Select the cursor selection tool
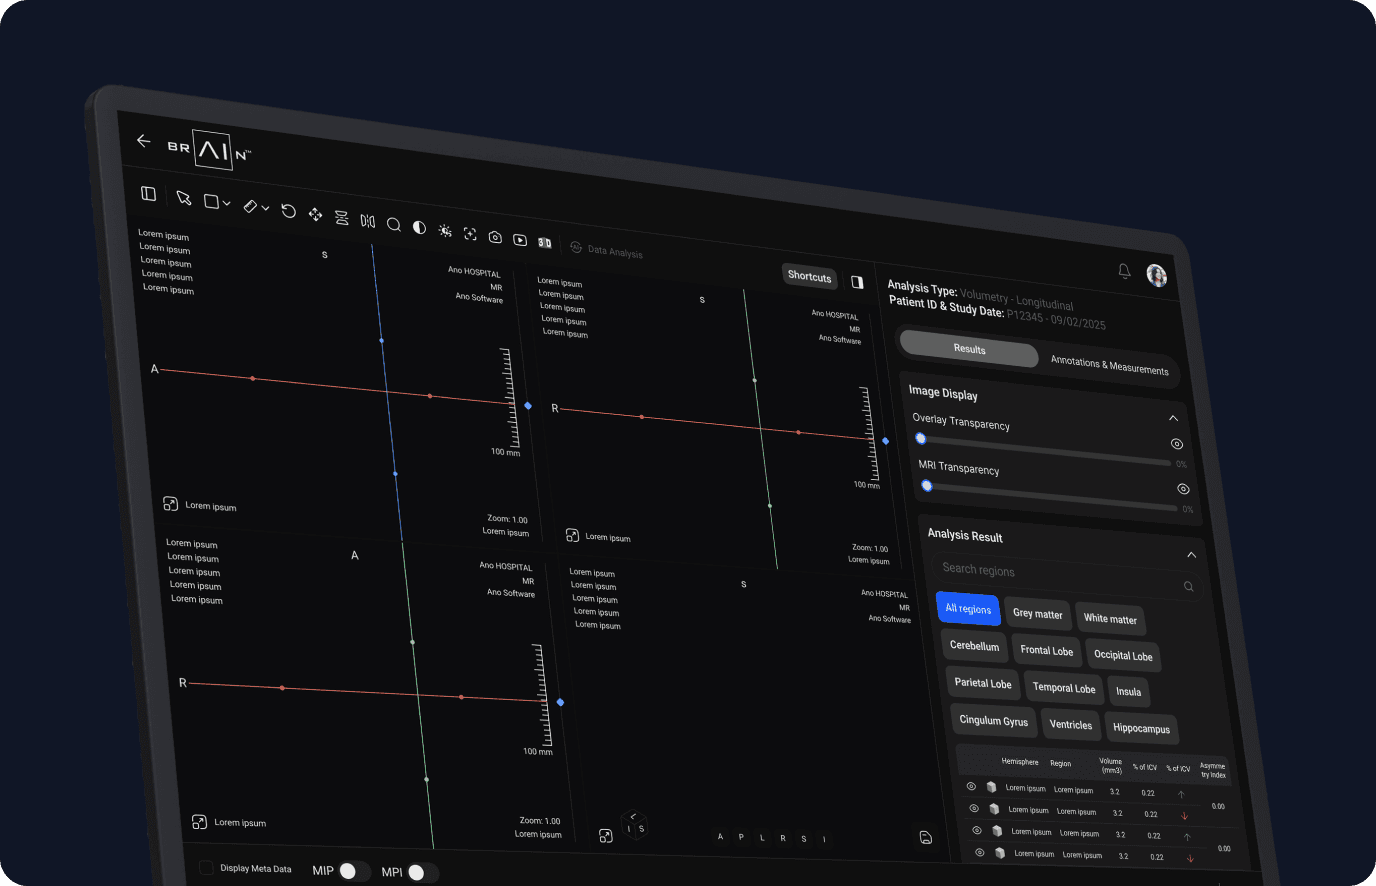 pyautogui.click(x=184, y=198)
